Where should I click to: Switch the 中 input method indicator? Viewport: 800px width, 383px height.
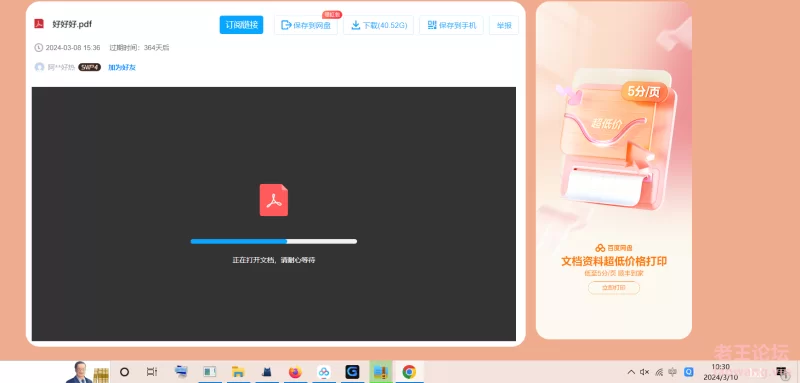click(x=672, y=372)
